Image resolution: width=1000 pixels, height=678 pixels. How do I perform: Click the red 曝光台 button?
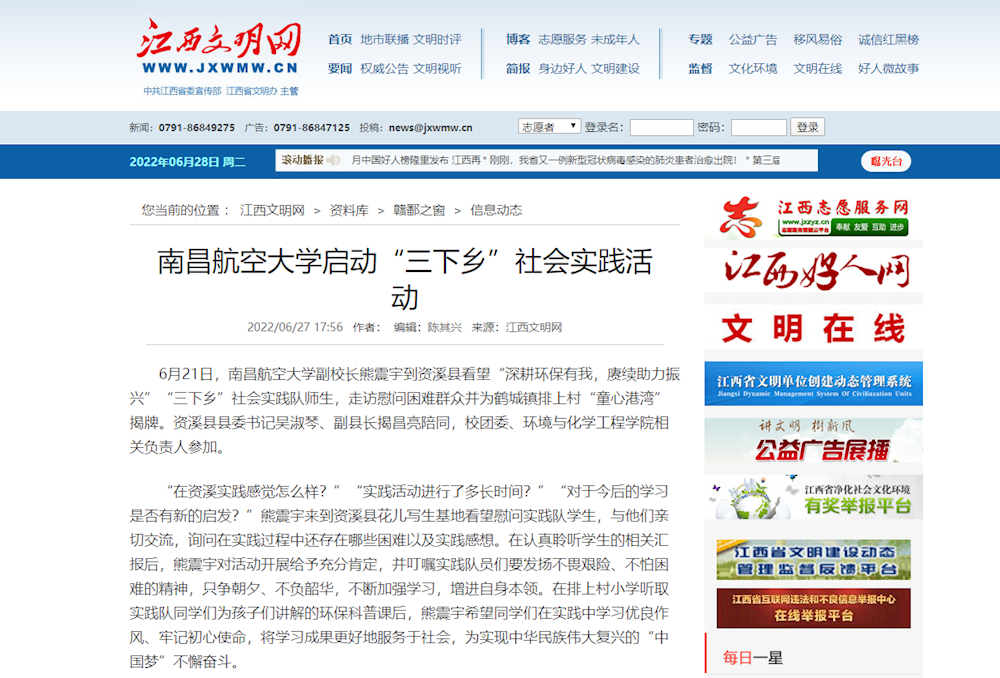pos(885,161)
